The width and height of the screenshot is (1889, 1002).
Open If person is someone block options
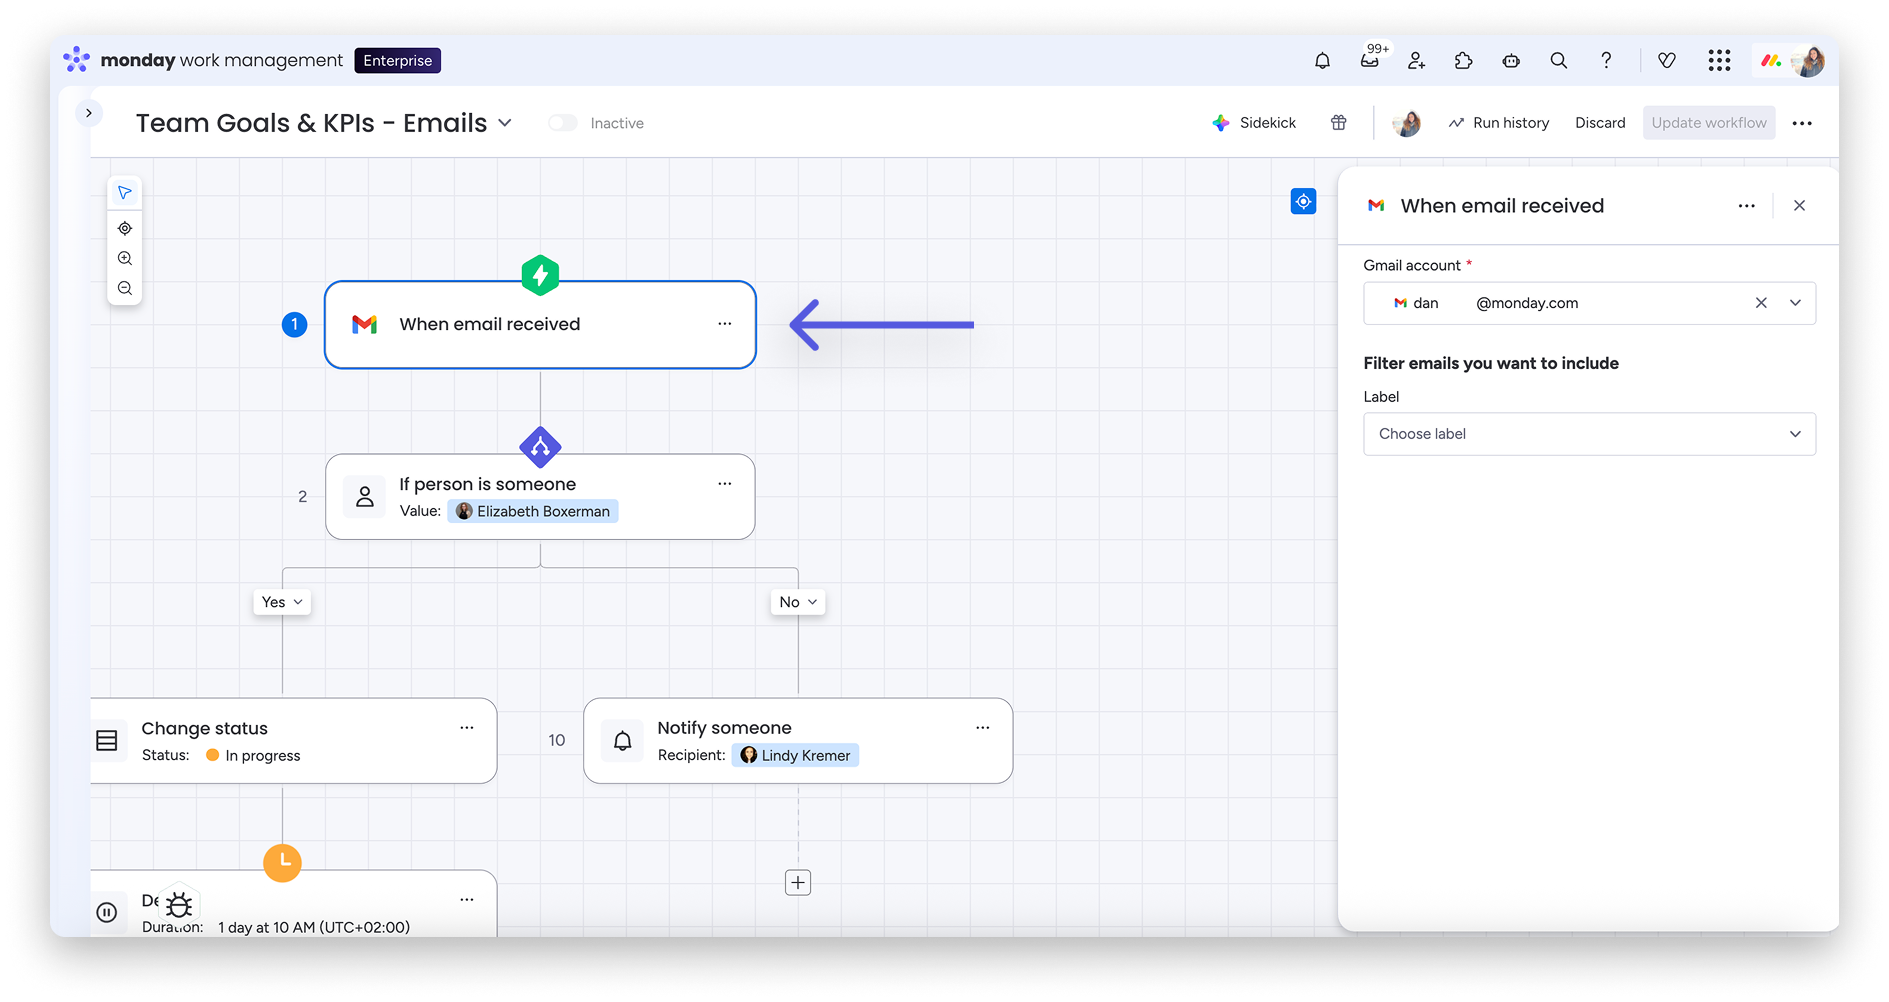(x=725, y=484)
